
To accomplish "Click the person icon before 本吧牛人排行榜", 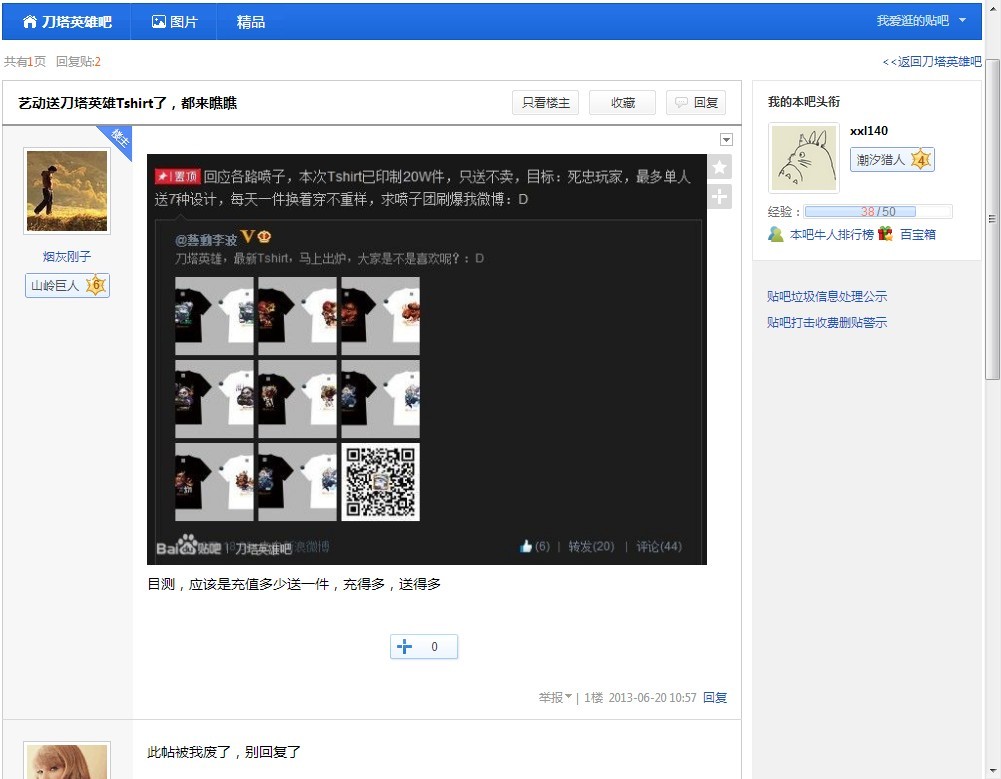I will click(x=776, y=234).
